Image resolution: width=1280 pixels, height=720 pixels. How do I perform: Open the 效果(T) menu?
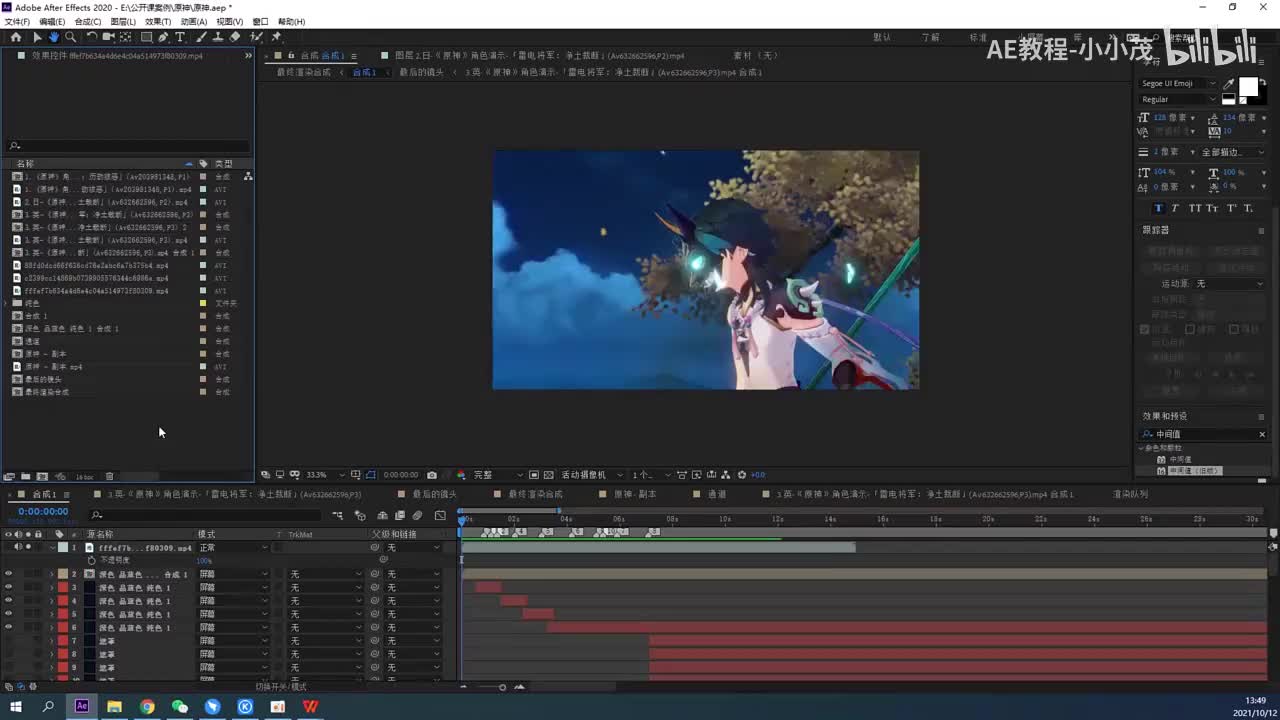point(158,21)
